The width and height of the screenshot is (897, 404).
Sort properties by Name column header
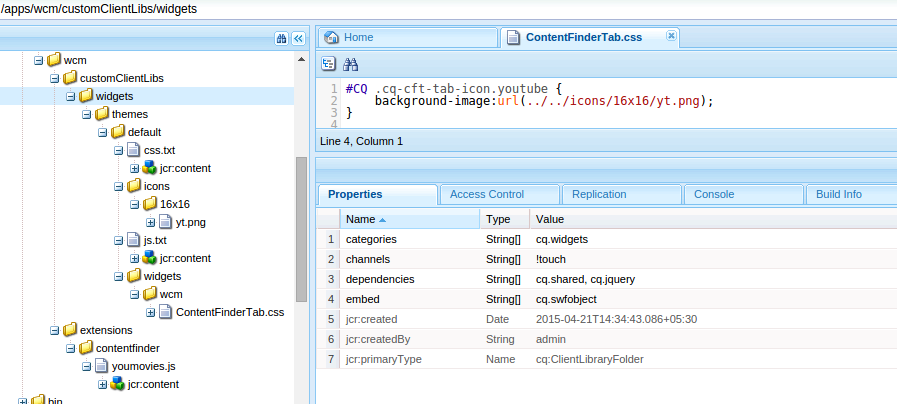(410, 219)
